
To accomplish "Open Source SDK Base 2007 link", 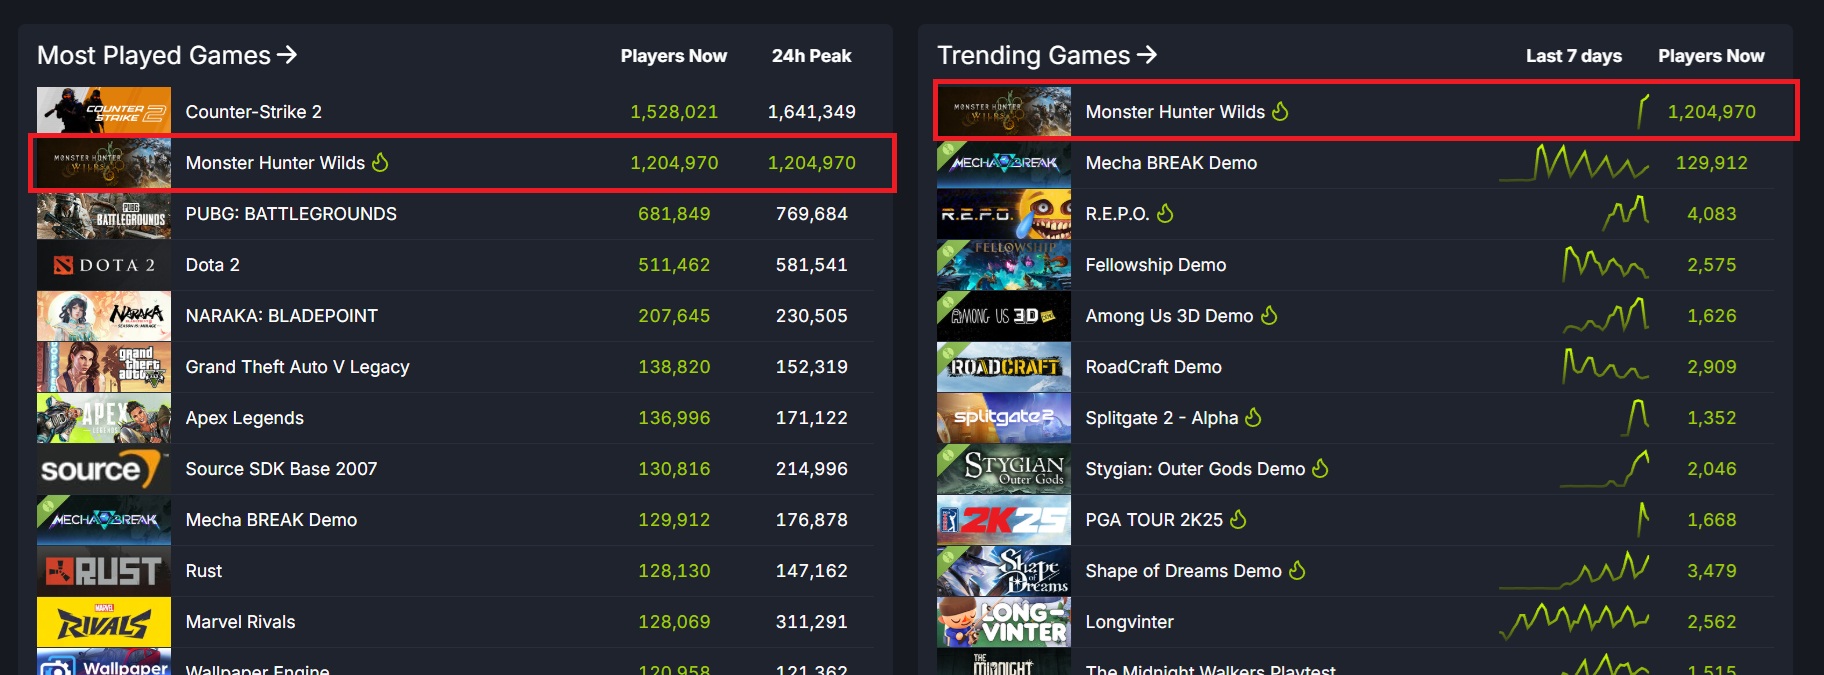I will 282,469.
